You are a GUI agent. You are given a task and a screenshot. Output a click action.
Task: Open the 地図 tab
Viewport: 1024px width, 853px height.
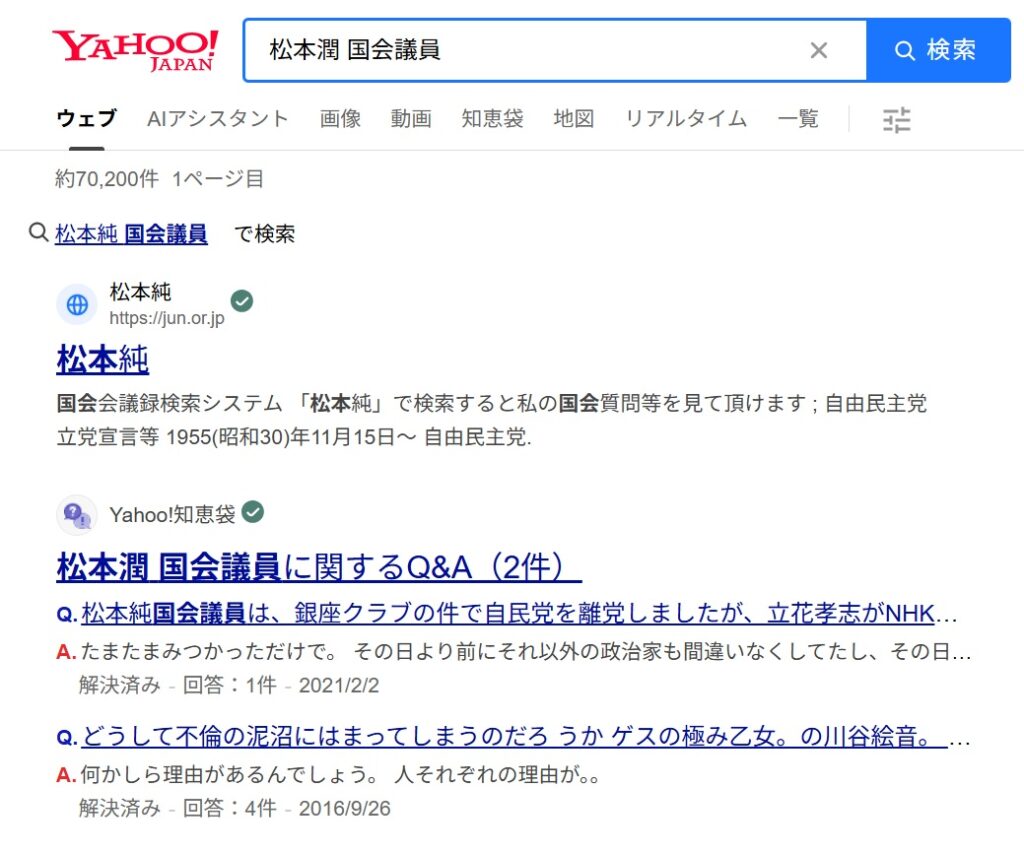574,119
